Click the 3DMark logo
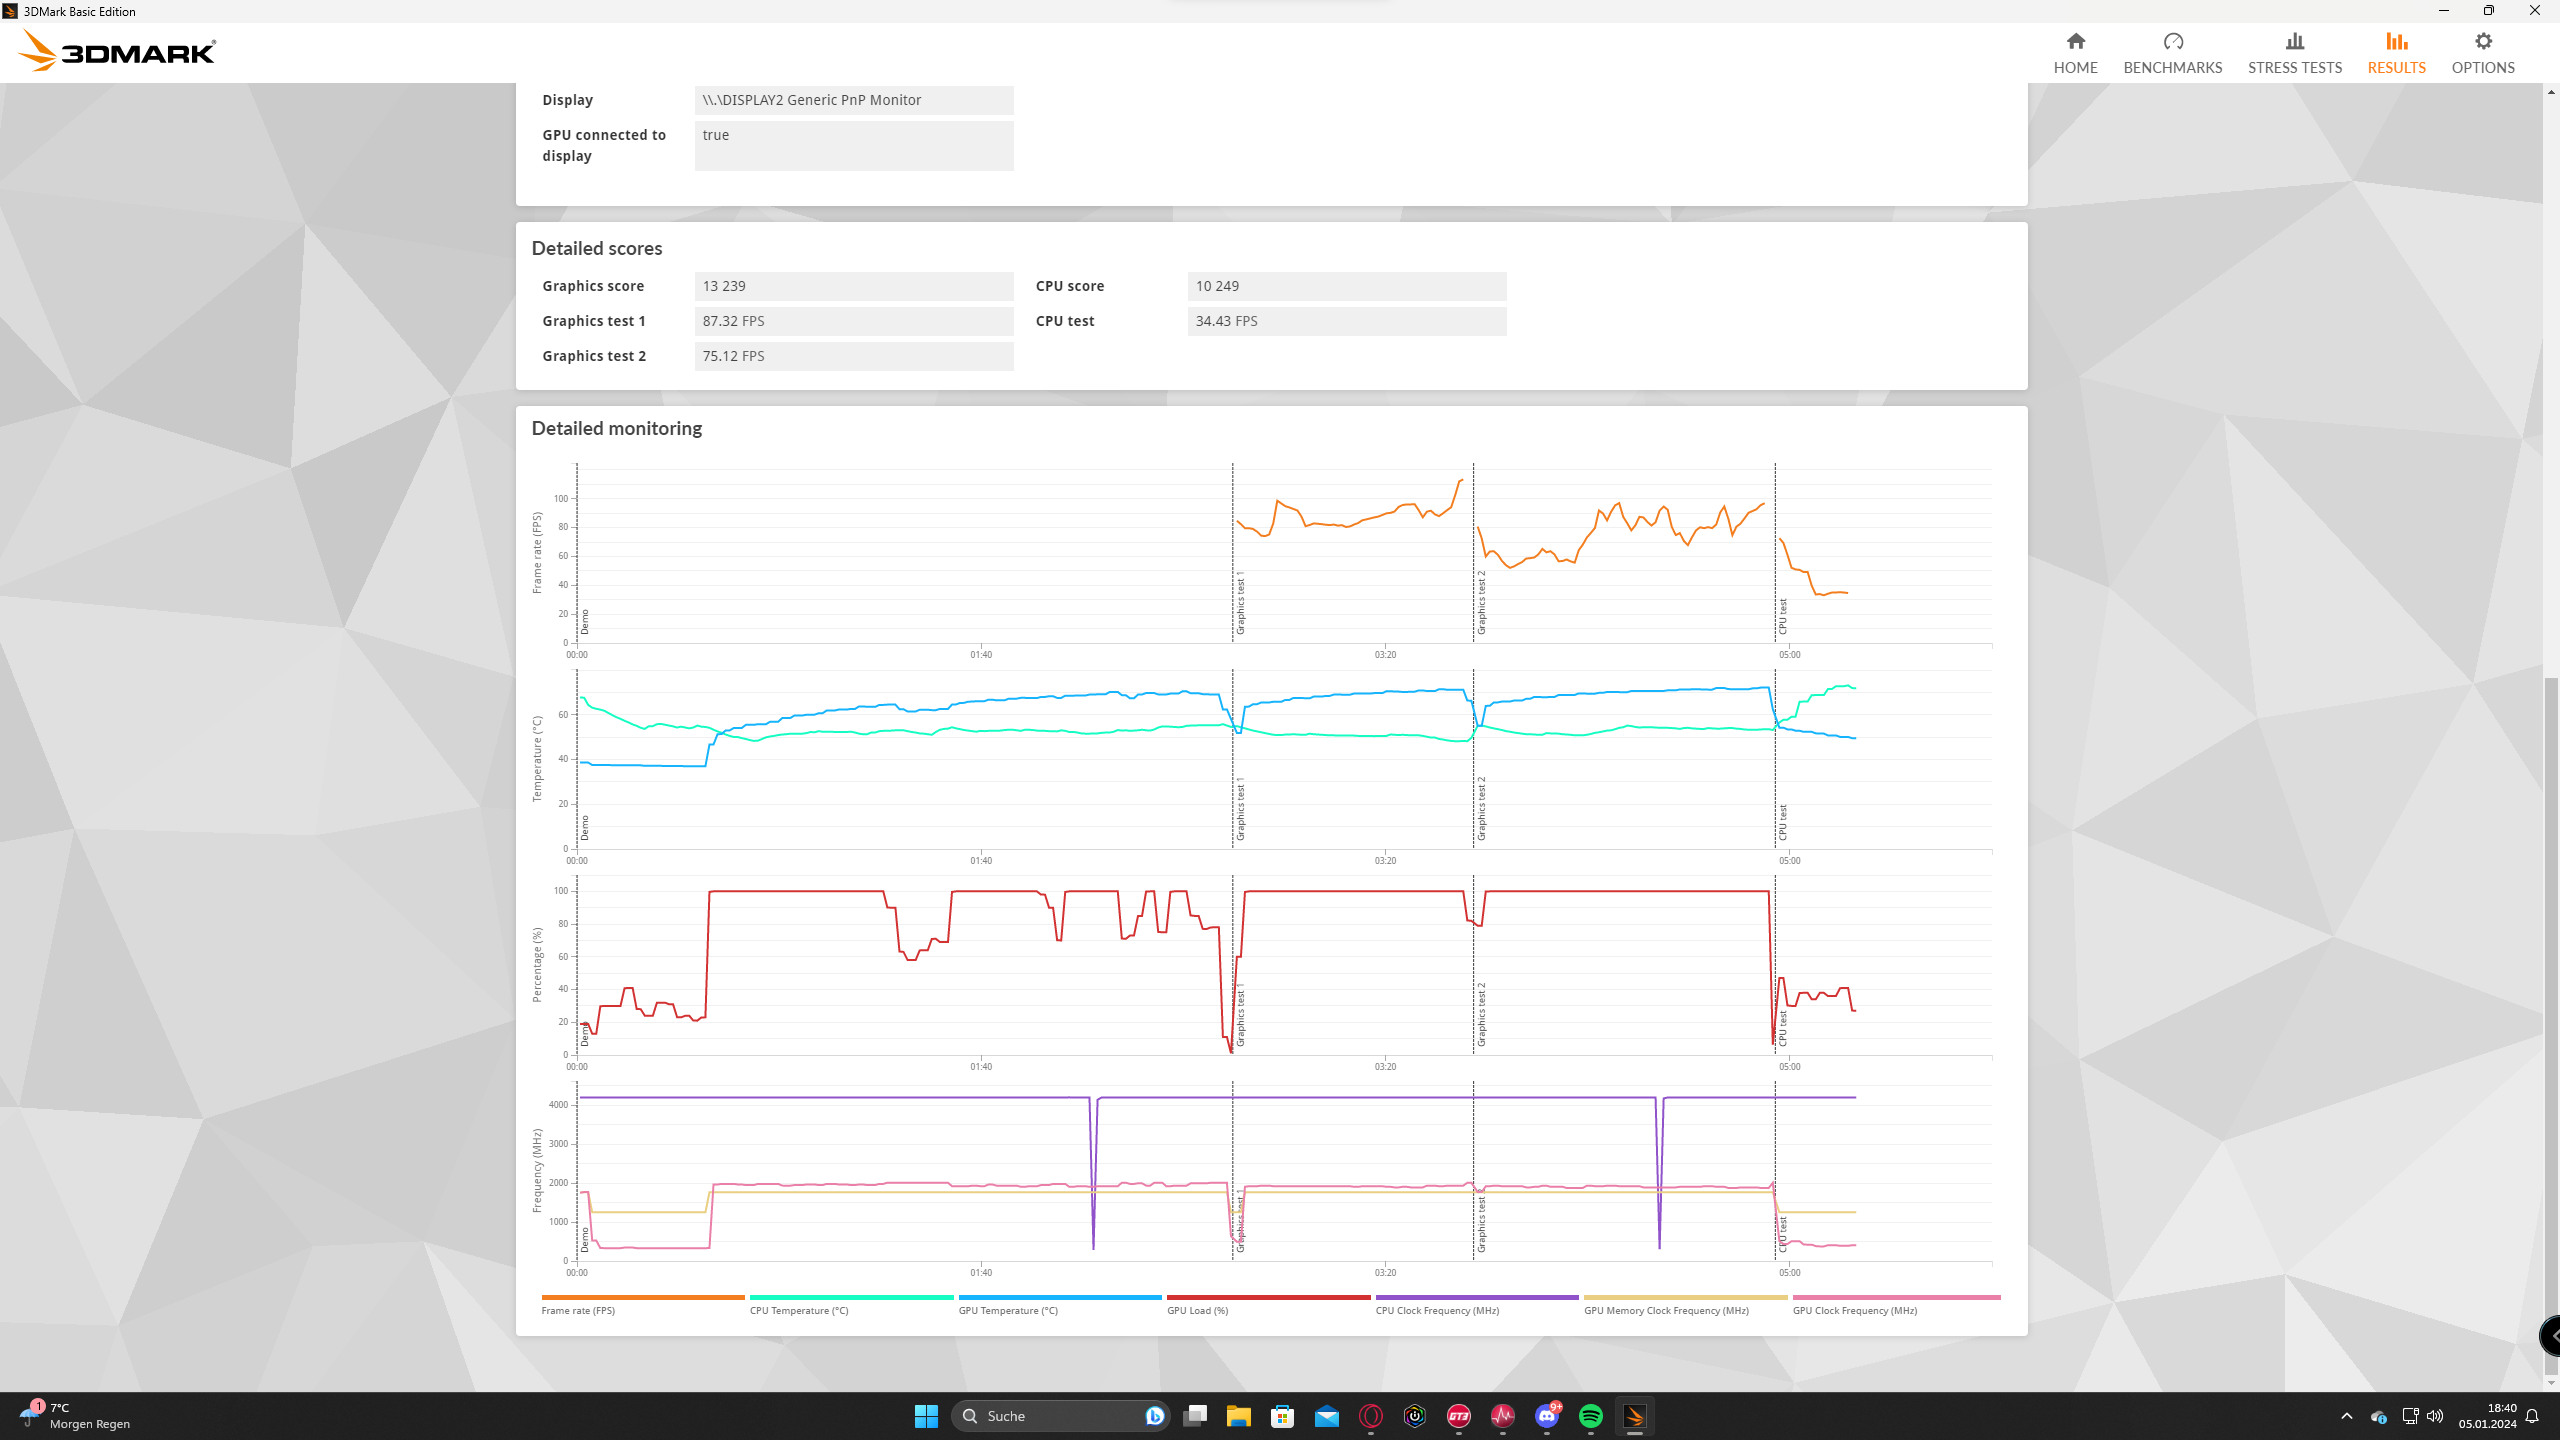The width and height of the screenshot is (2560, 1440). click(x=117, y=52)
